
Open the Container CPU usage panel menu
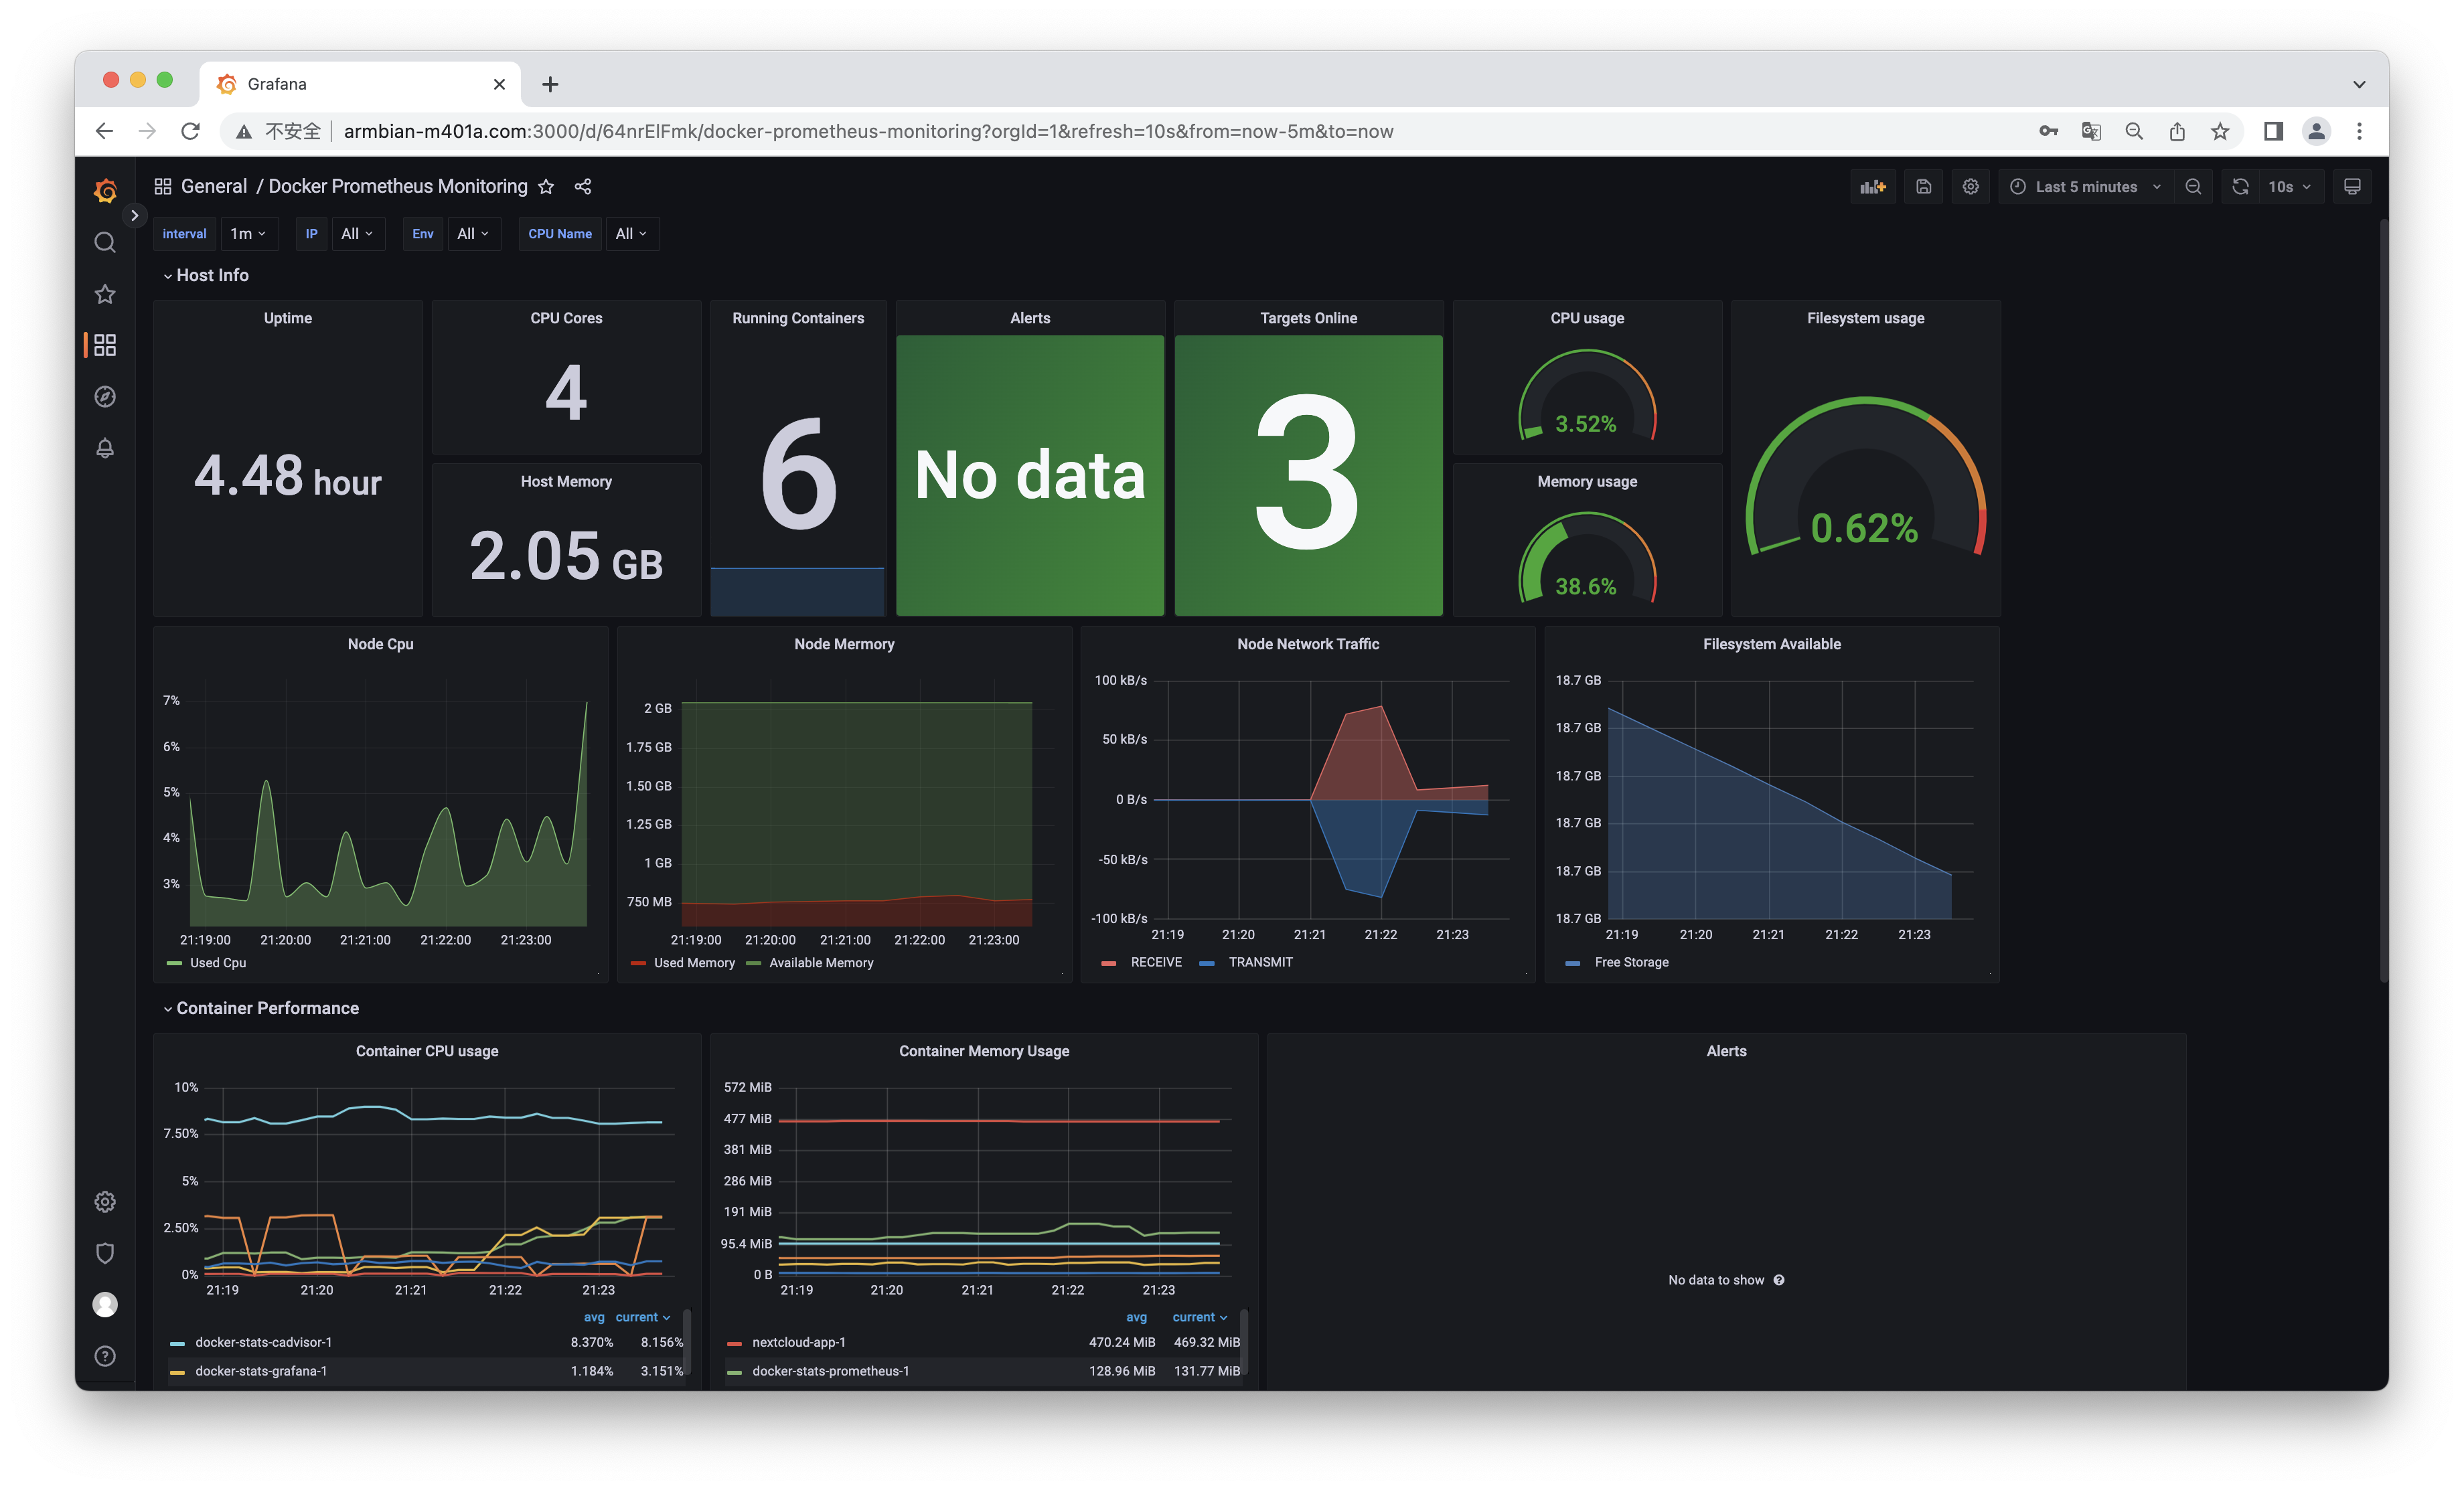pyautogui.click(x=427, y=1051)
